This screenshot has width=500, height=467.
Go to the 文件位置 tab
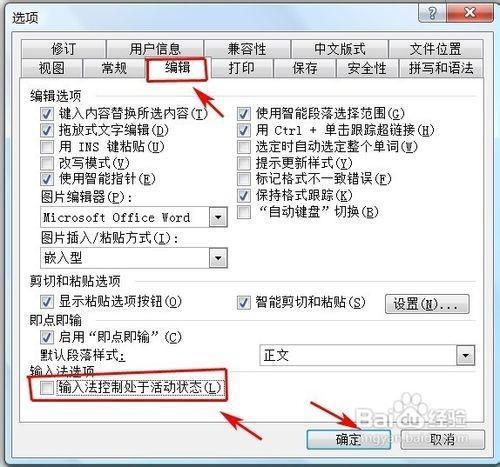pyautogui.click(x=436, y=49)
